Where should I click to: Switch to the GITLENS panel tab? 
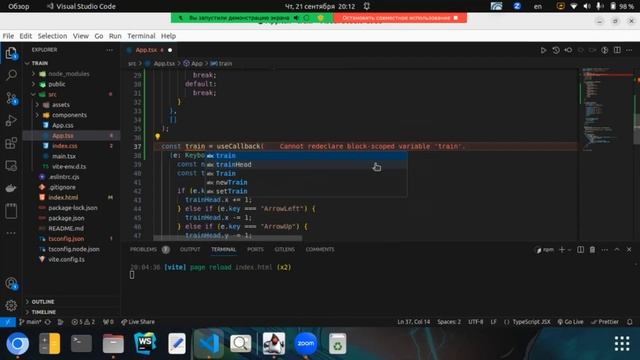point(284,249)
